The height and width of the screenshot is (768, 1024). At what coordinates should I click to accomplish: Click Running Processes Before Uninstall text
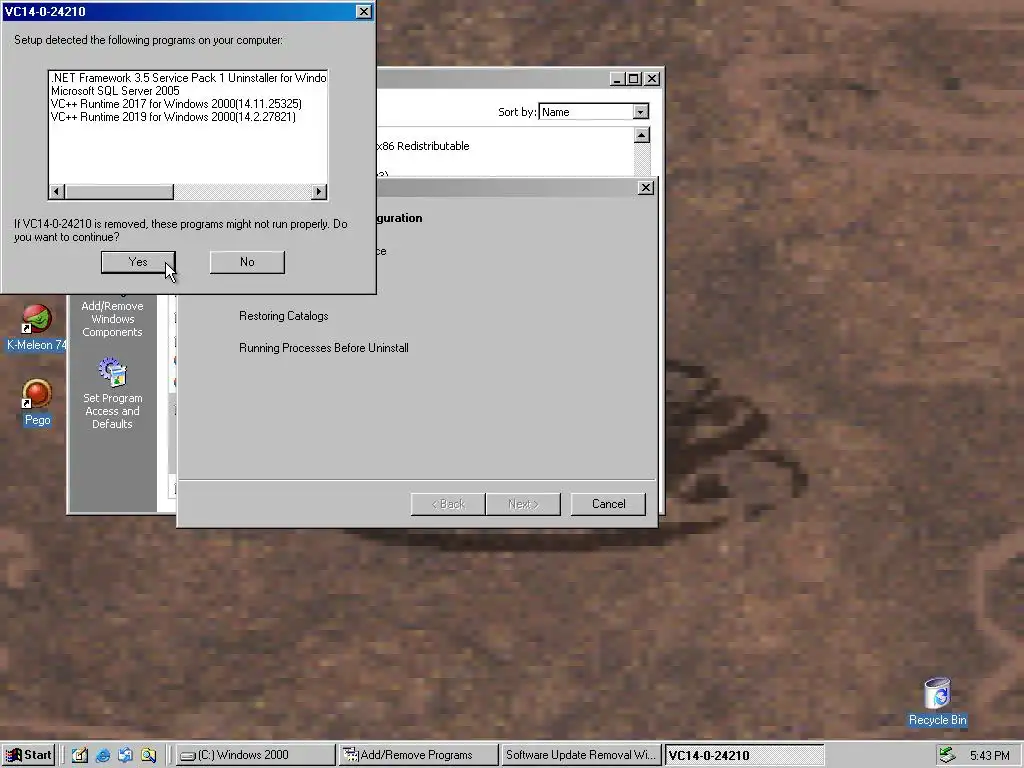coord(324,348)
